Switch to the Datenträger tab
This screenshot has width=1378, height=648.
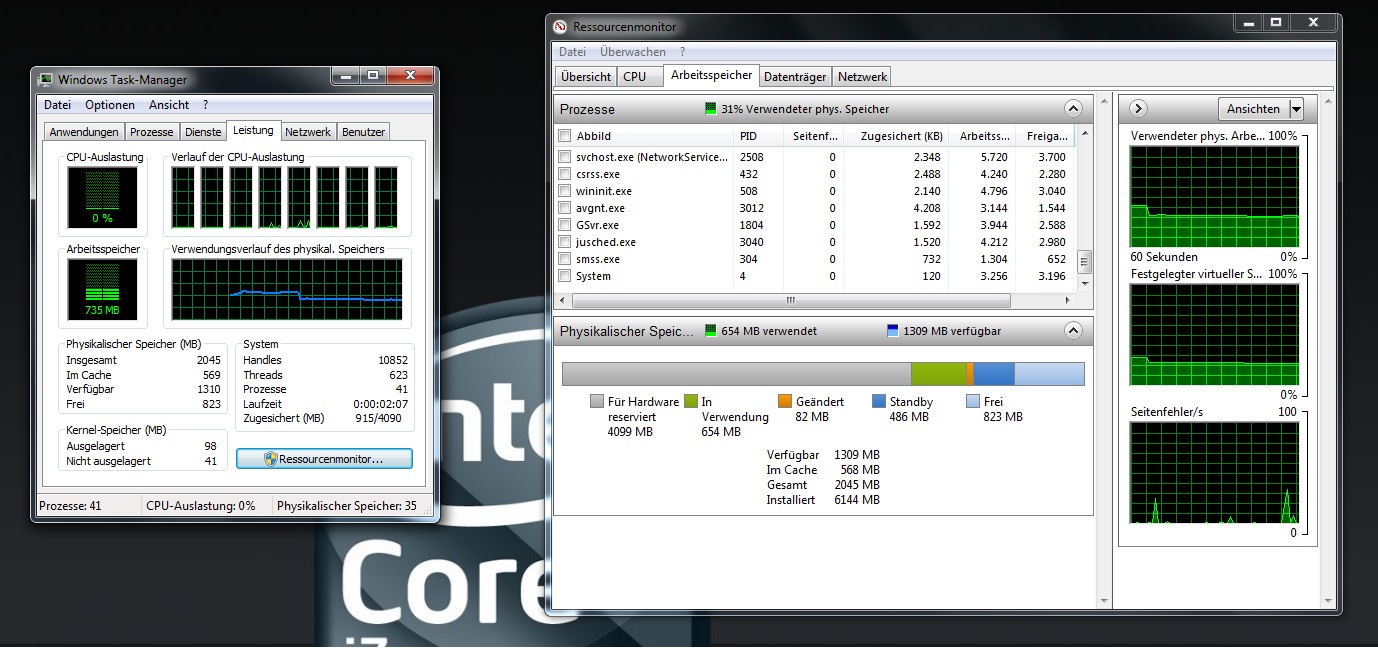pos(794,76)
